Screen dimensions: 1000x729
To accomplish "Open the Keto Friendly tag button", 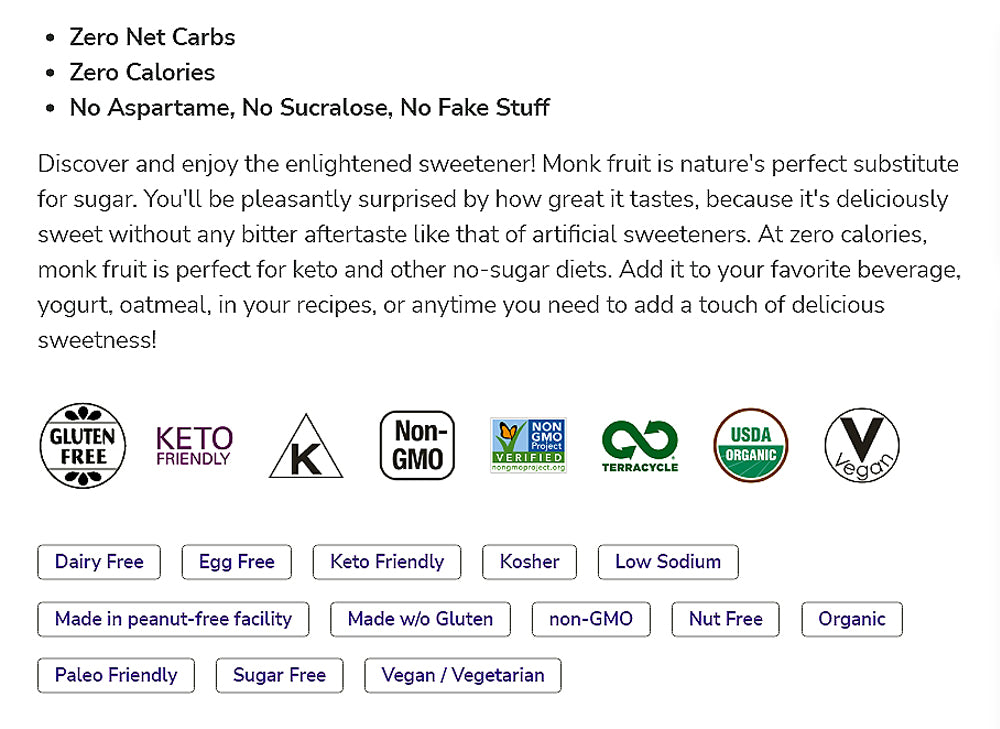I will coord(387,562).
